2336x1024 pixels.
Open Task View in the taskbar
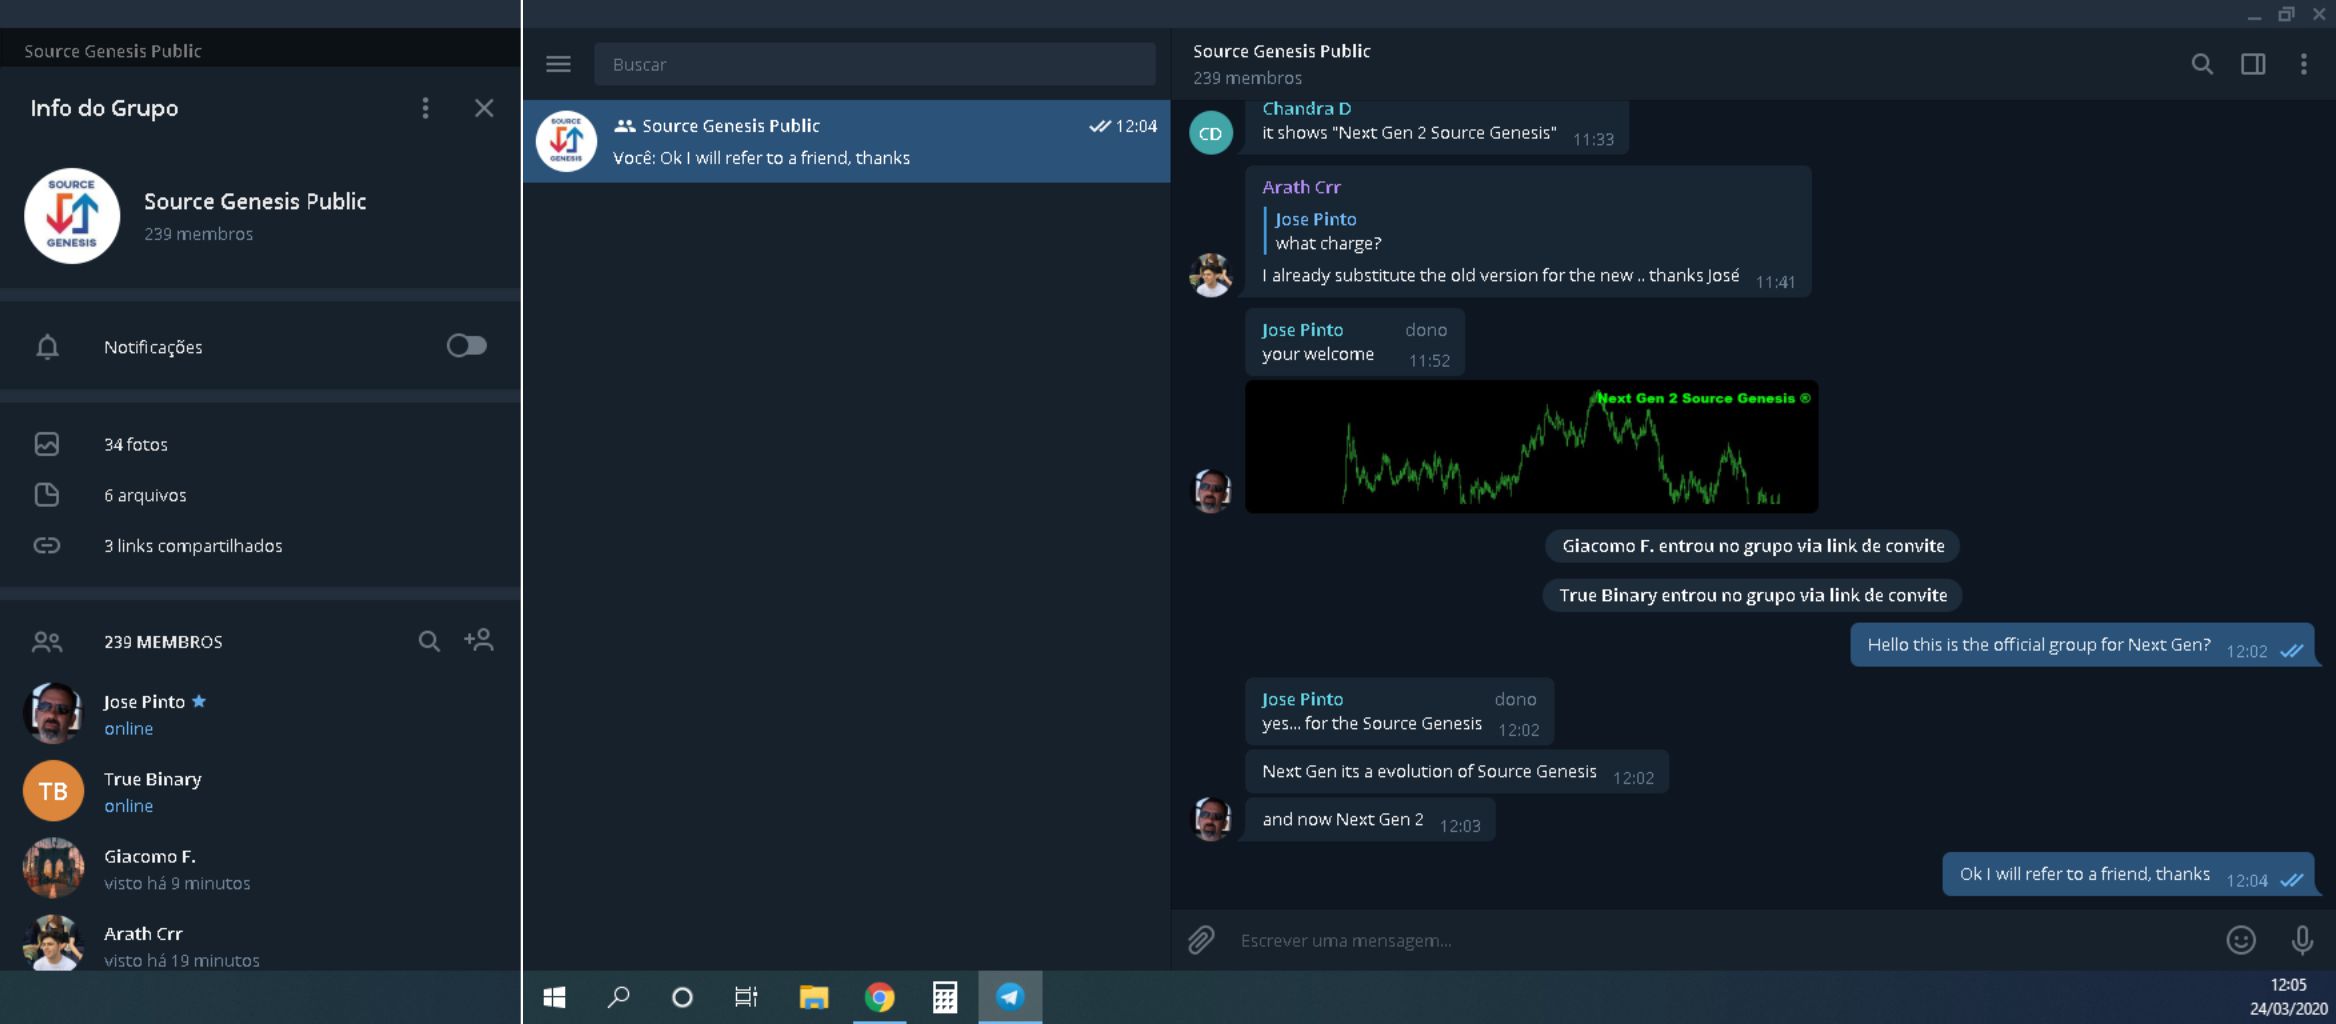[x=746, y=997]
